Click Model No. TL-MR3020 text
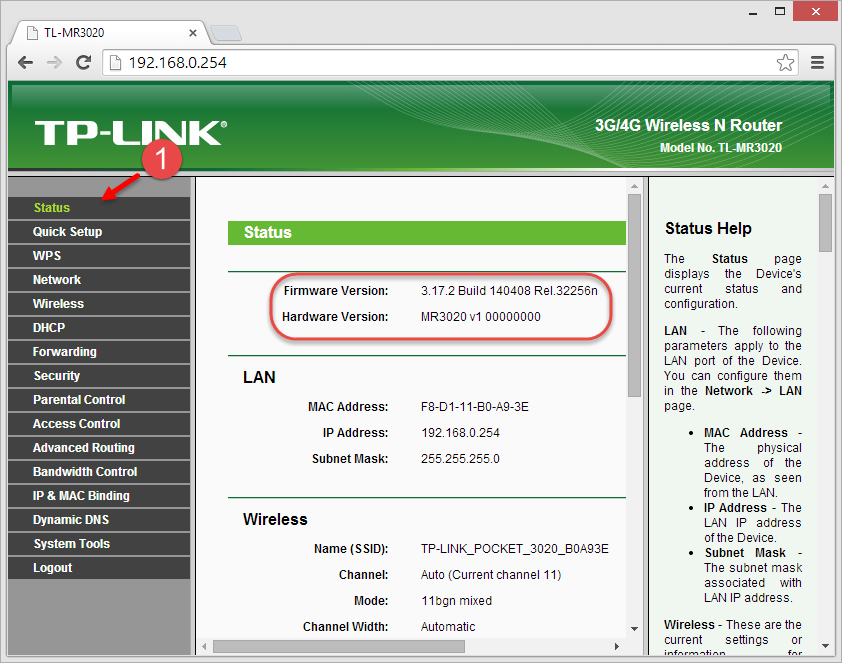Screen dimensions: 842x663 tap(721, 148)
